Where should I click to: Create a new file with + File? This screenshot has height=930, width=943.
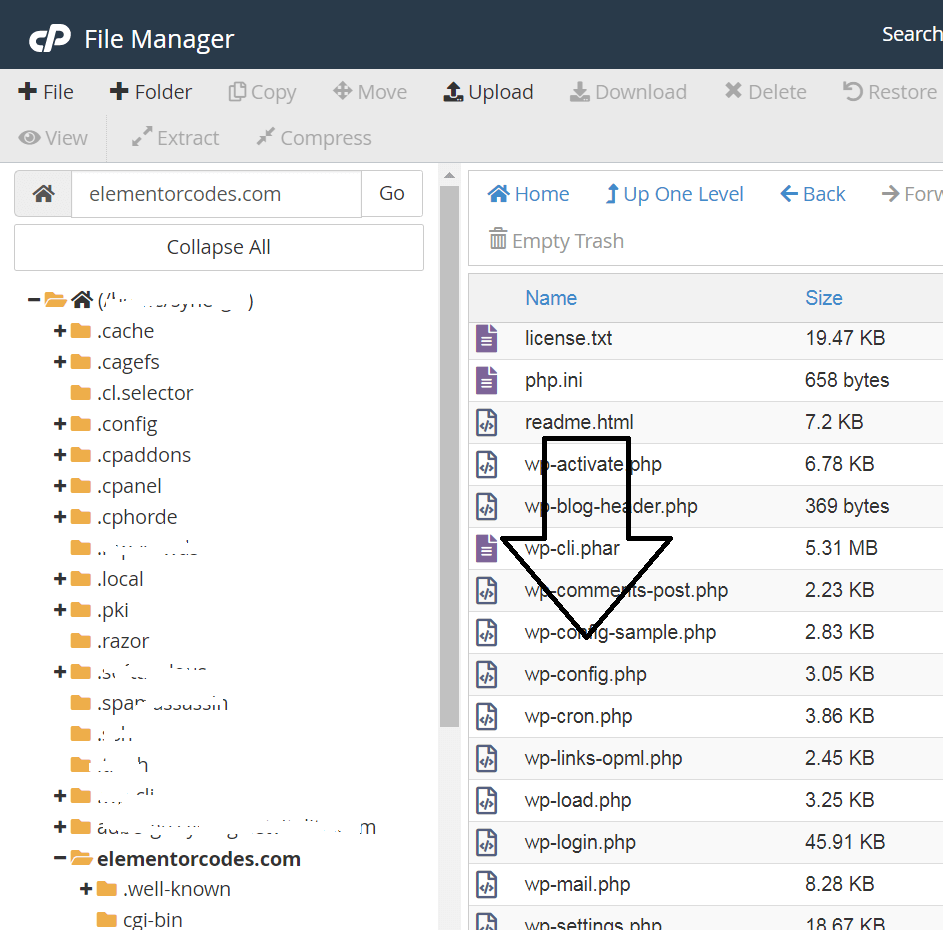[46, 92]
